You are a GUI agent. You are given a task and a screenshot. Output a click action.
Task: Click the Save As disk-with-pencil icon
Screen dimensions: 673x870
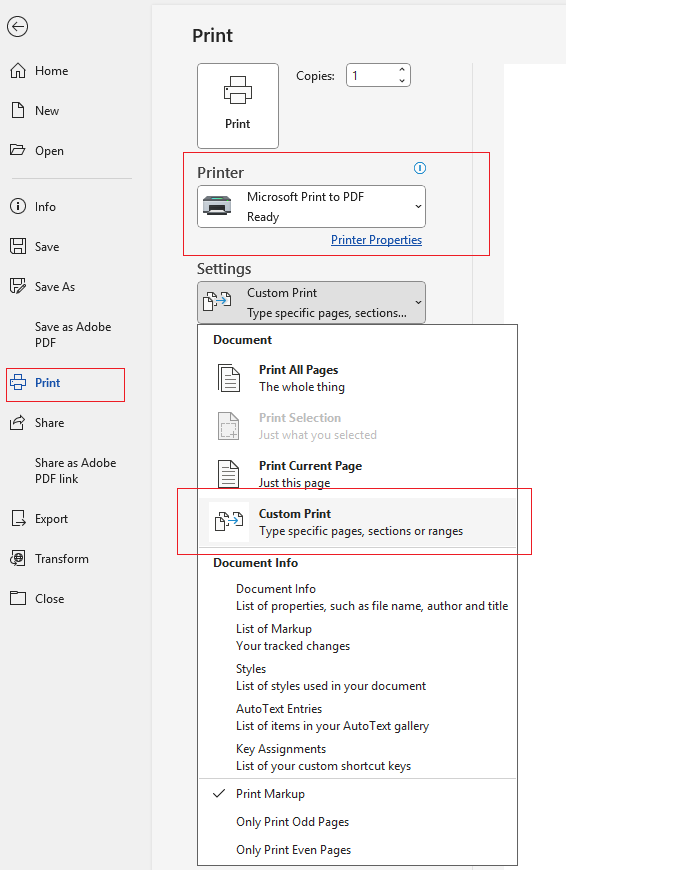click(18, 286)
